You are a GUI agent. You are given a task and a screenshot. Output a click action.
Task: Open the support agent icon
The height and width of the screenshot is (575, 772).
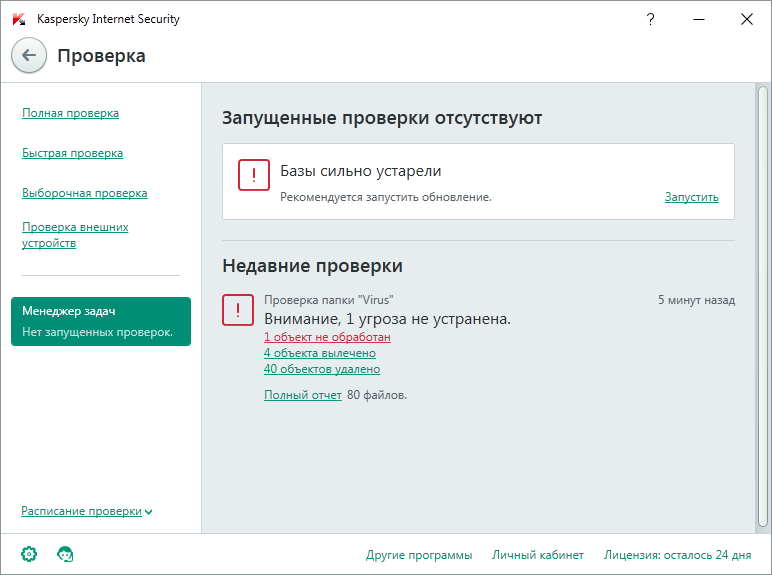coord(65,554)
